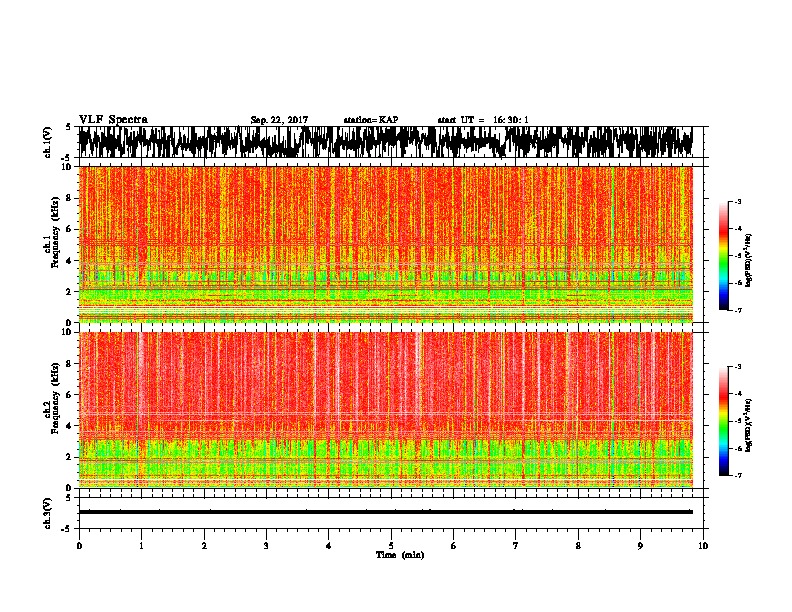Click time axis tick label "5"
This screenshot has height=612, width=792.
pyautogui.click(x=391, y=546)
